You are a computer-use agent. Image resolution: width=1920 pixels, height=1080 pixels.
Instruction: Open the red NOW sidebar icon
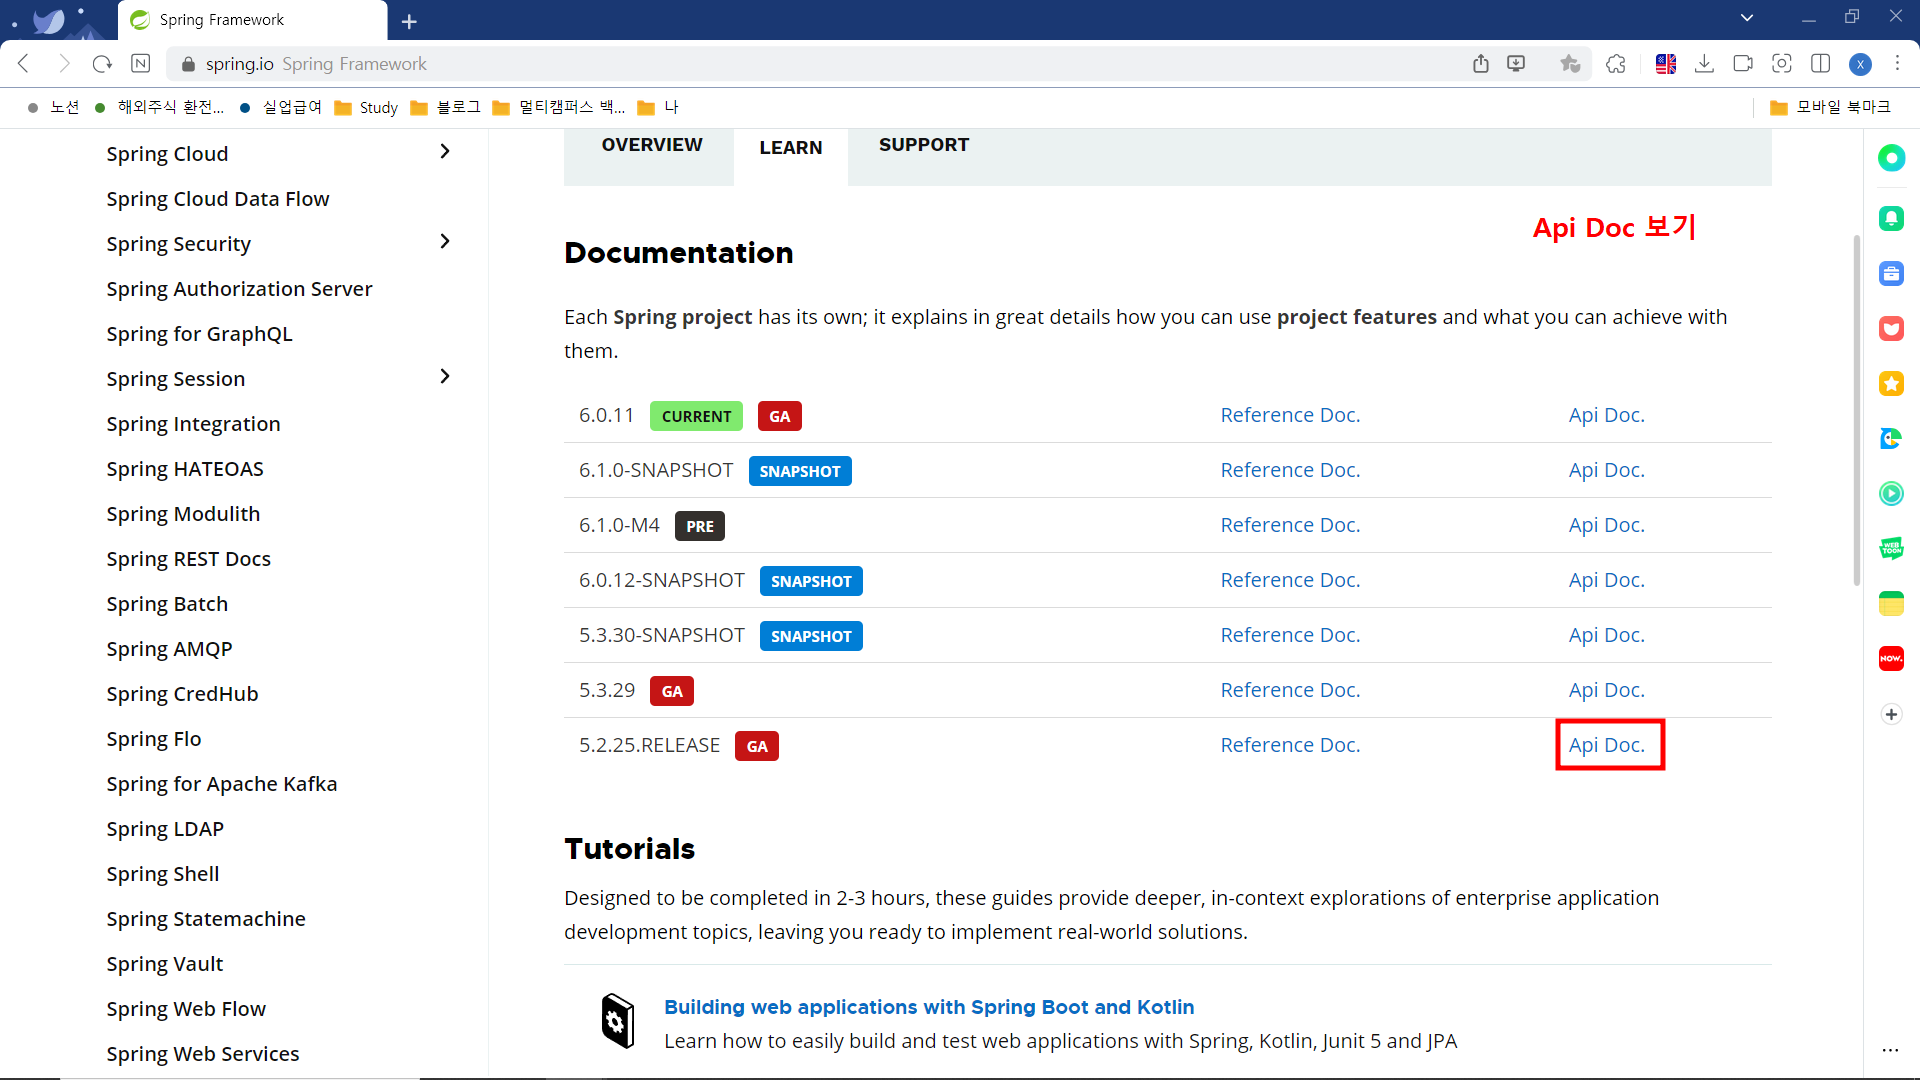(1891, 658)
